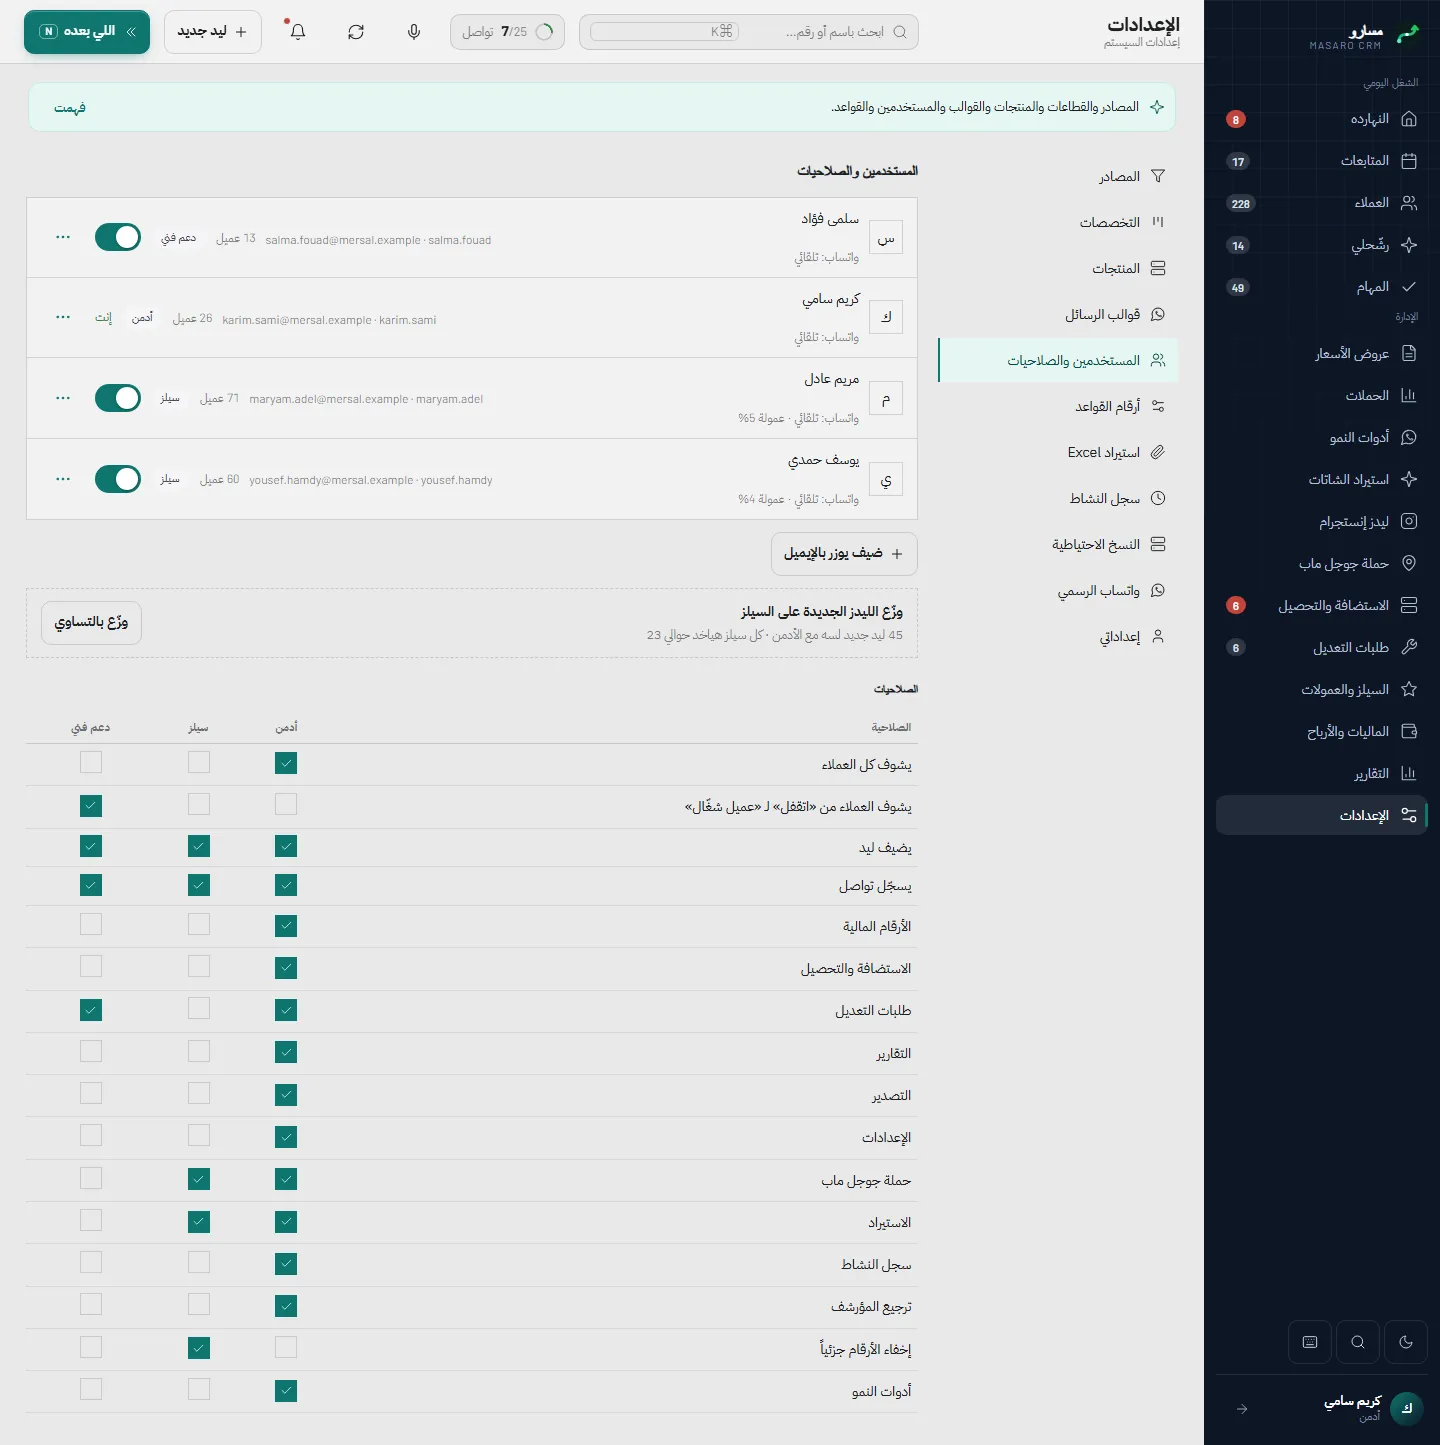The image size is (1440, 1445).
Task: Check دعم فني checkbox for أدوات النمو
Action: pyautogui.click(x=91, y=1389)
